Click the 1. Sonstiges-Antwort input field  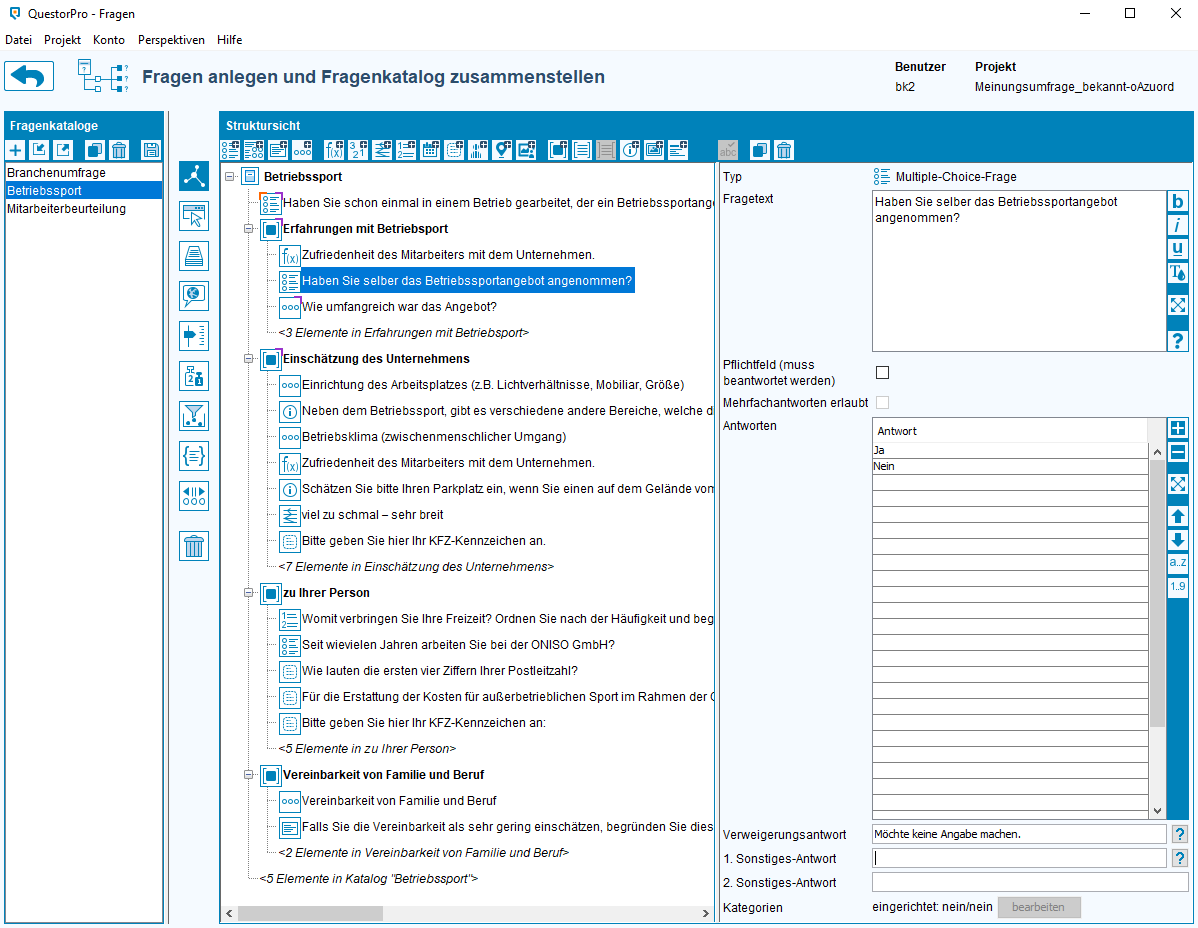[x=1018, y=858]
